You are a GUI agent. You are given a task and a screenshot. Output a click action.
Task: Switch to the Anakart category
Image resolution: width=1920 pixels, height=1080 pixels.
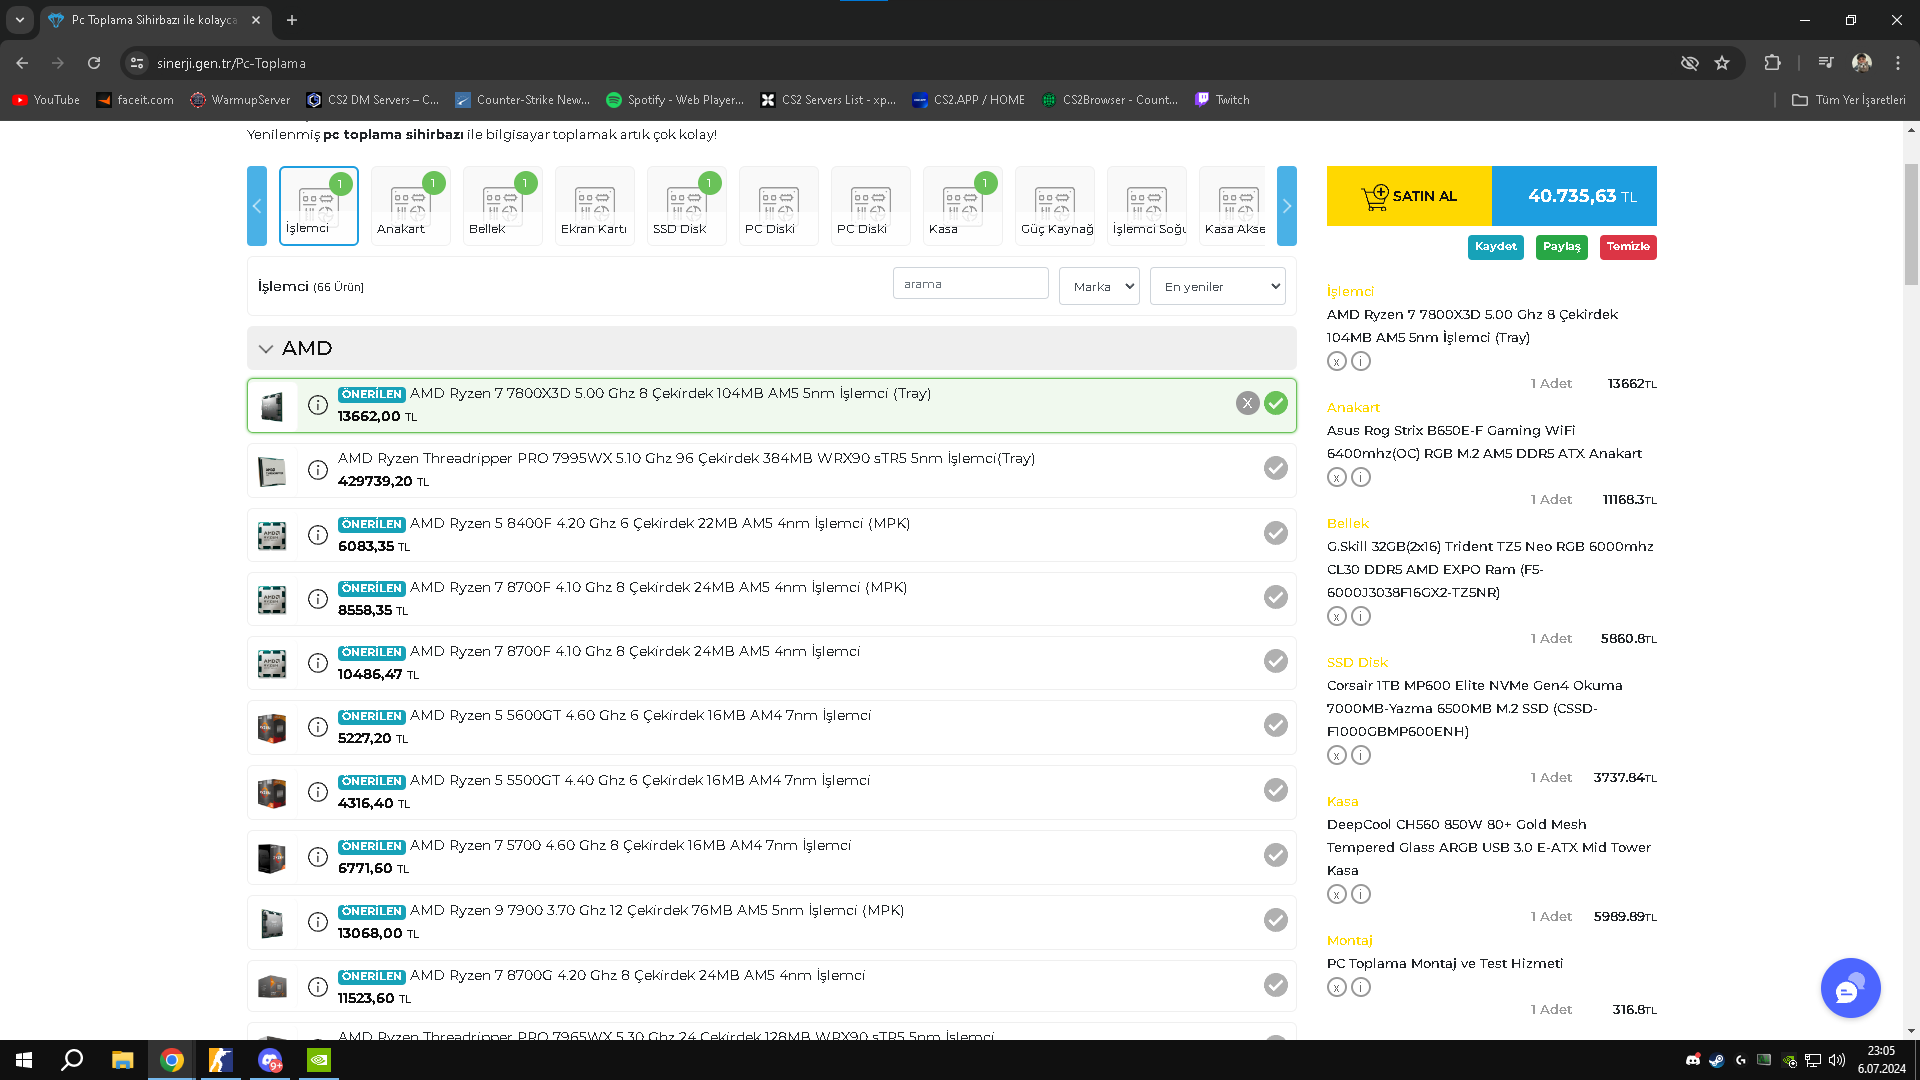410,206
